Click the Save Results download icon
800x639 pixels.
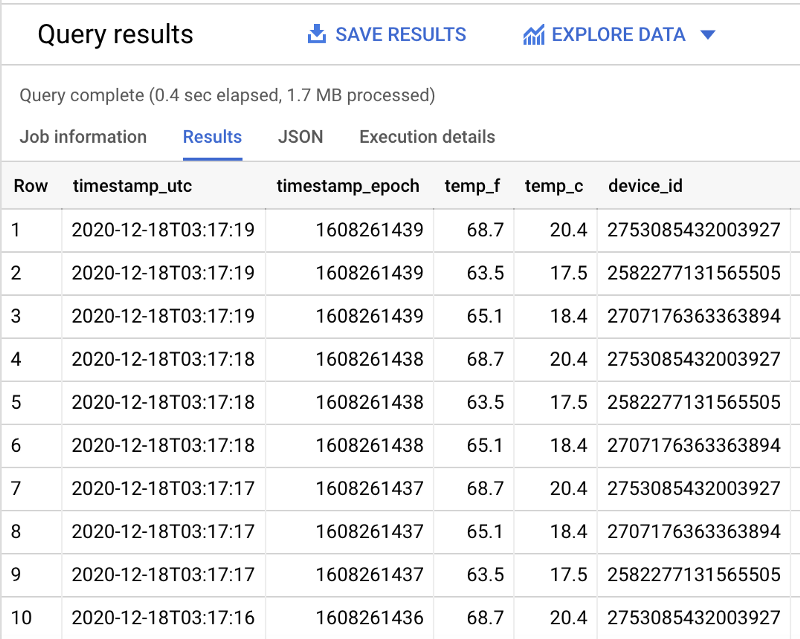tap(317, 35)
